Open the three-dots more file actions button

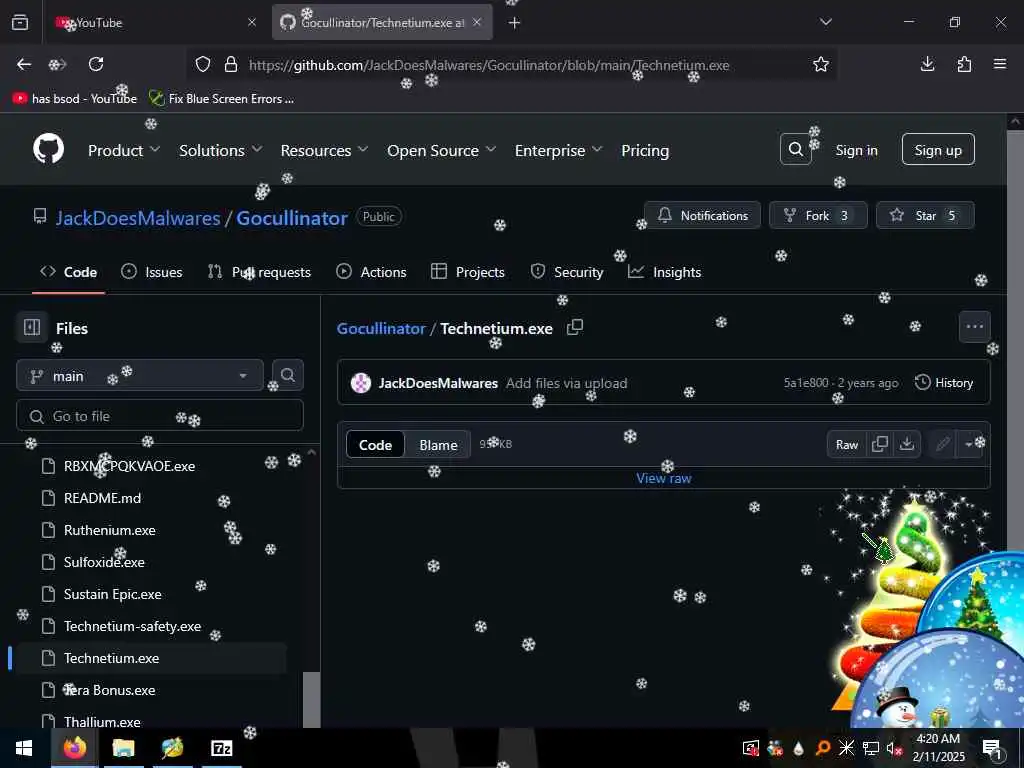[x=974, y=327]
